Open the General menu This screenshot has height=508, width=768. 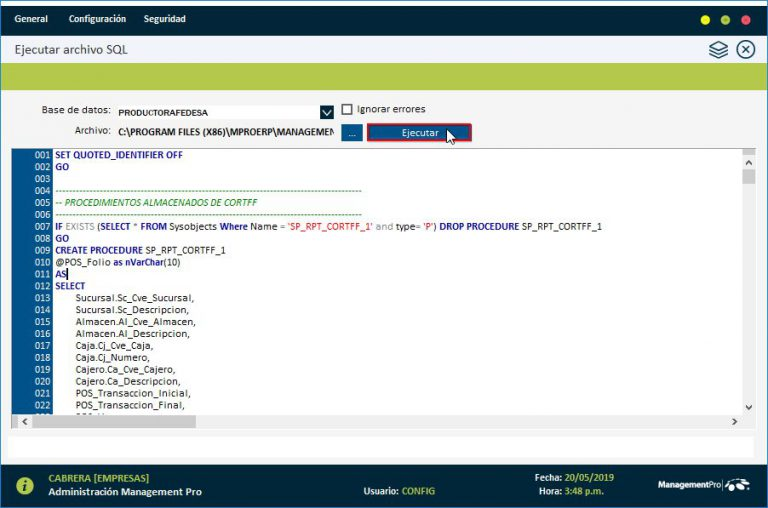(x=31, y=19)
